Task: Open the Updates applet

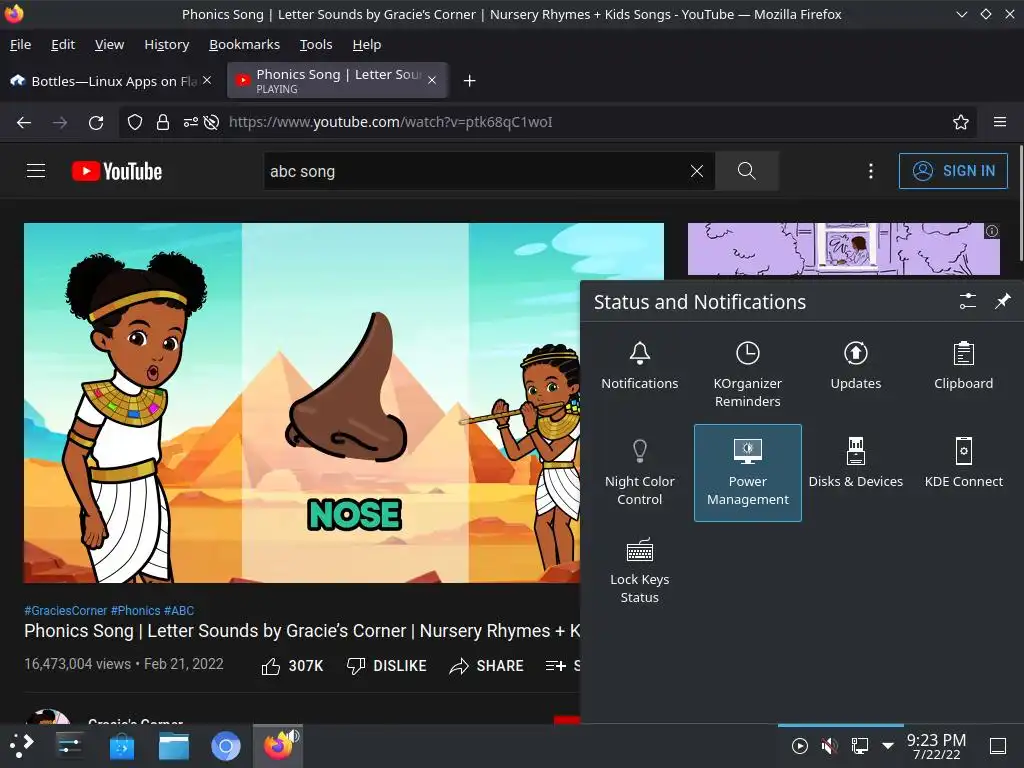Action: click(856, 366)
